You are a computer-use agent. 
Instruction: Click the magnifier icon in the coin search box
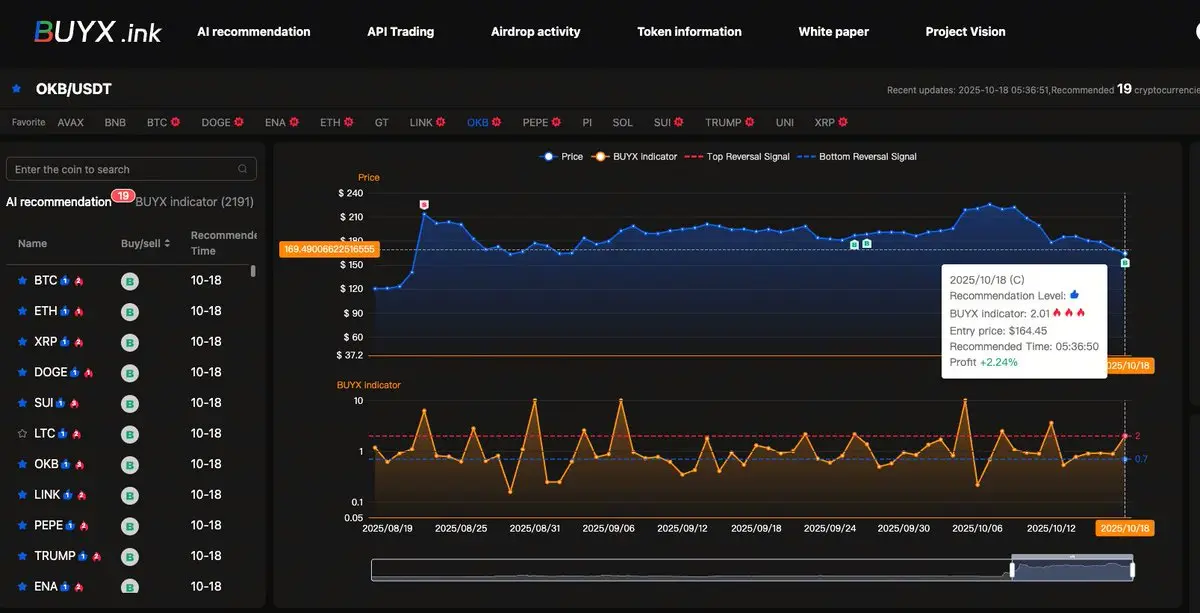[x=242, y=169]
